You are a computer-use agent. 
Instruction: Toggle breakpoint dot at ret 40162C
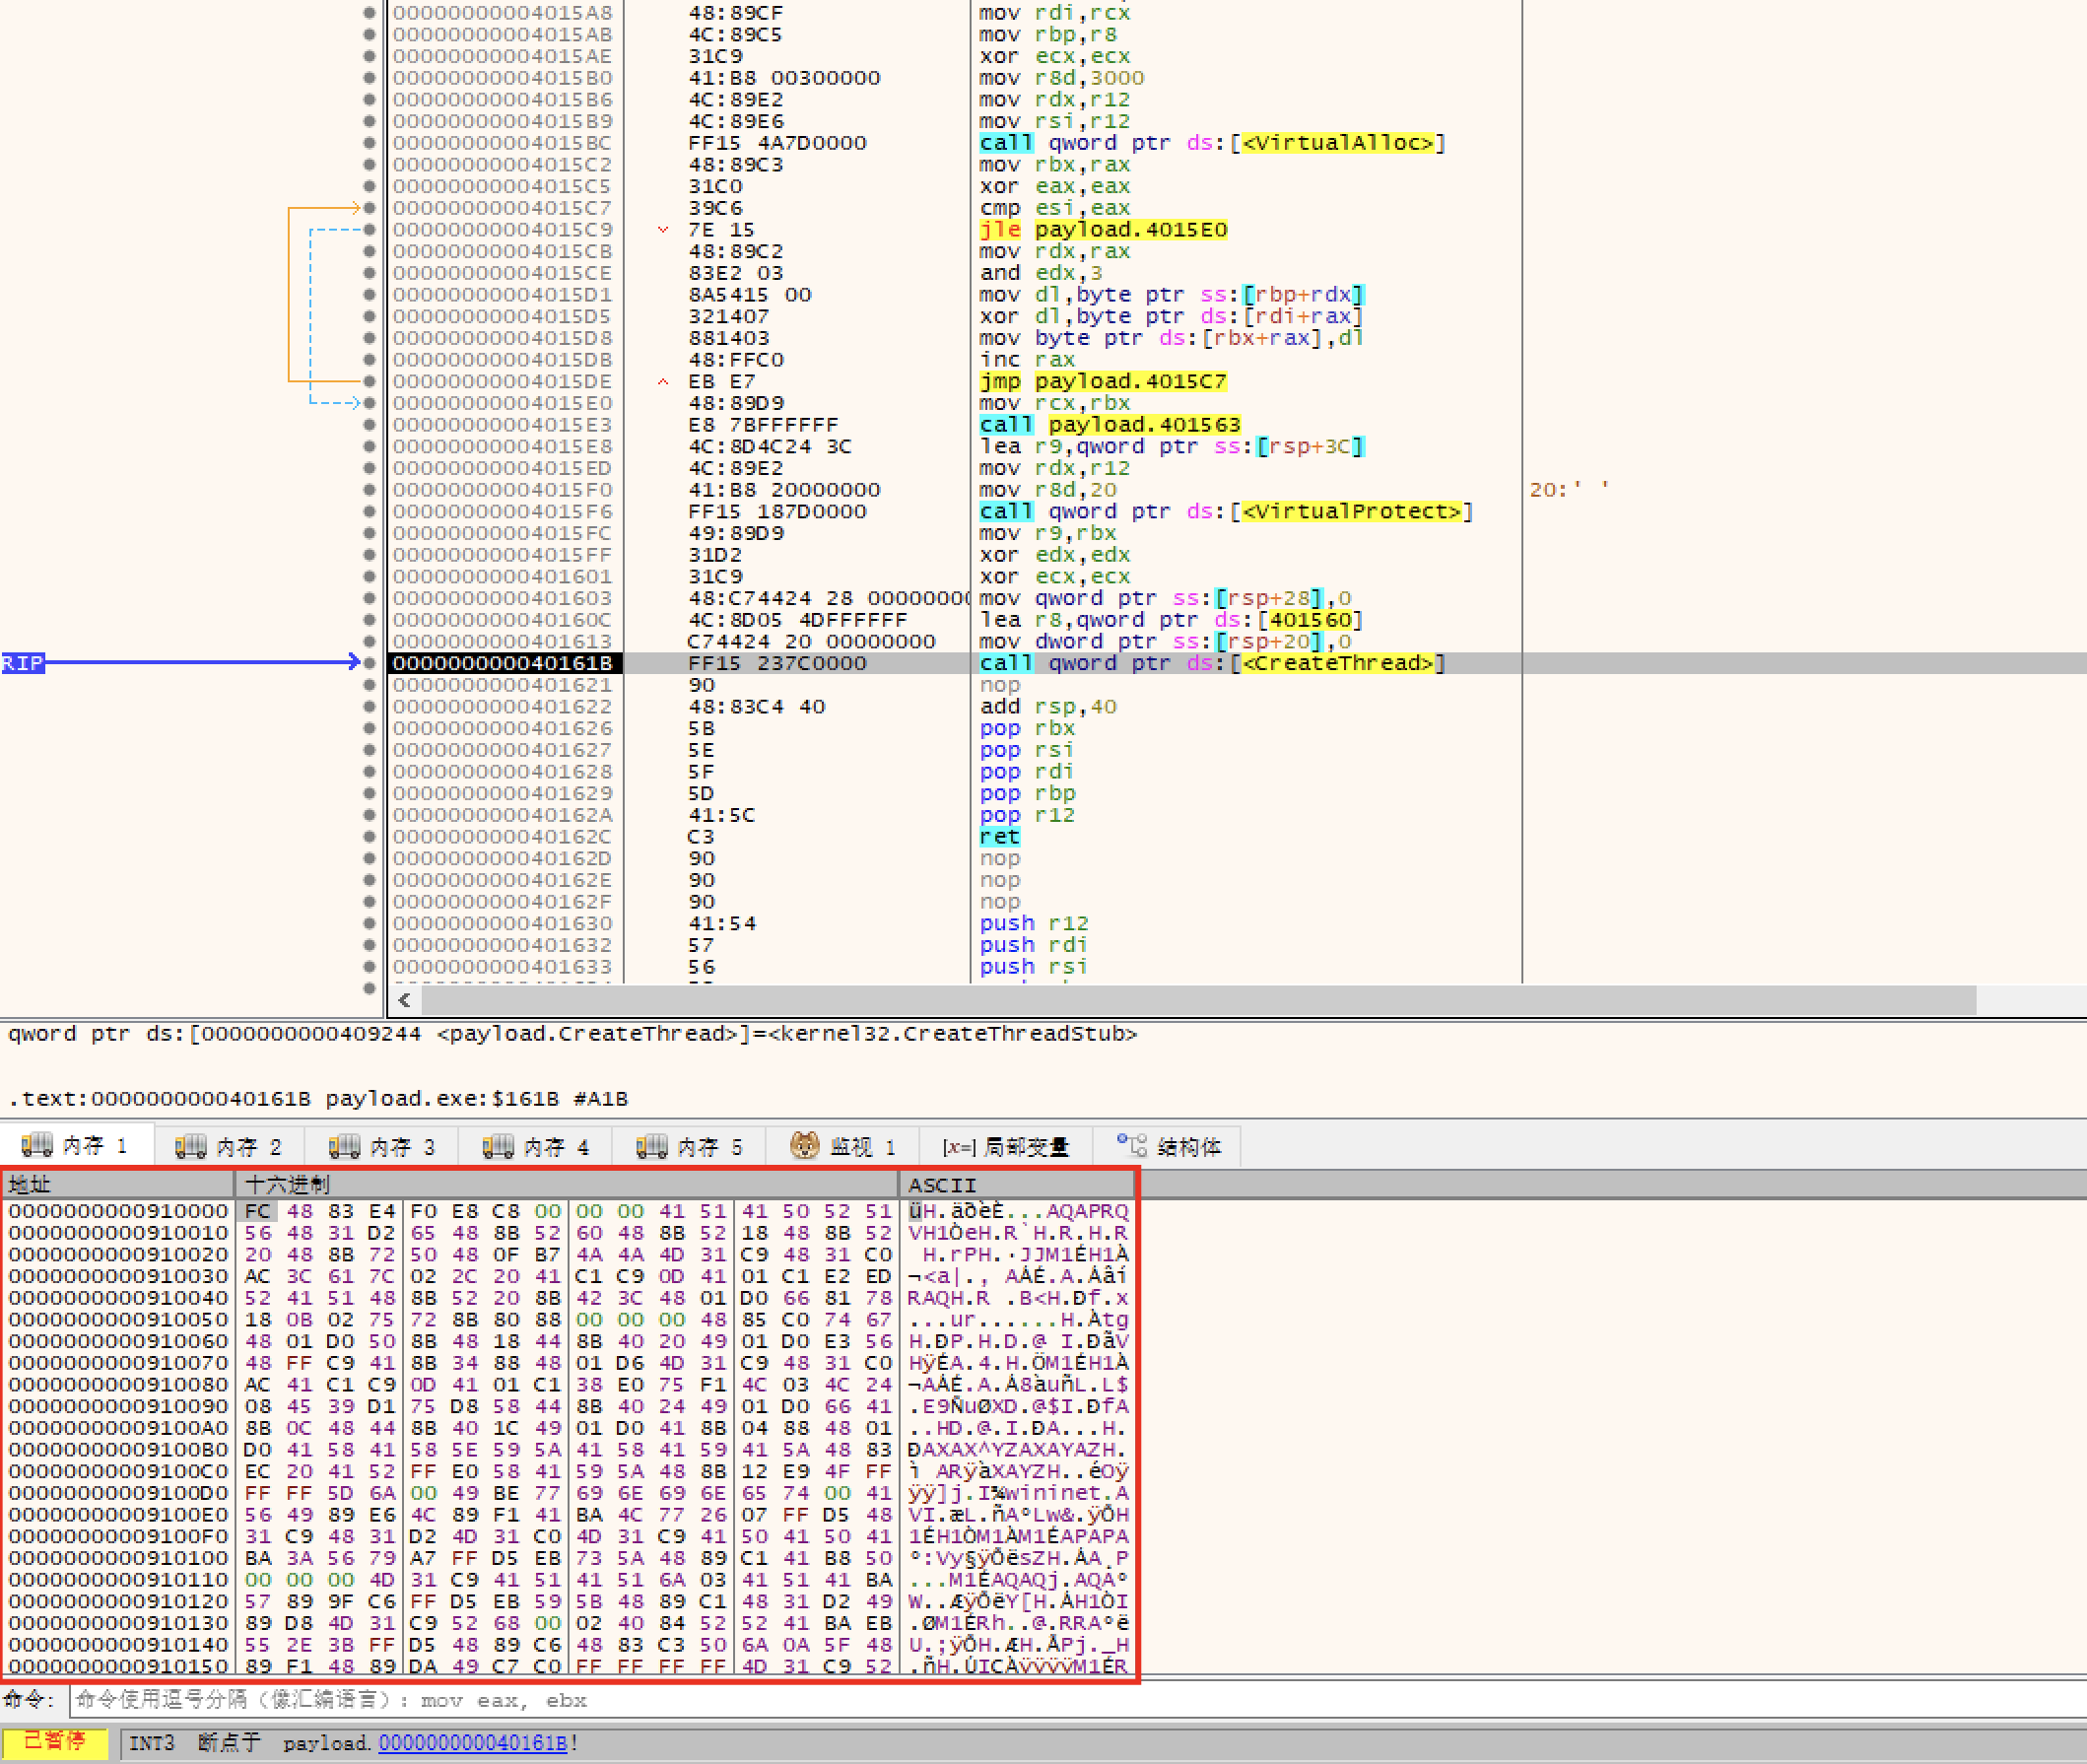(370, 837)
